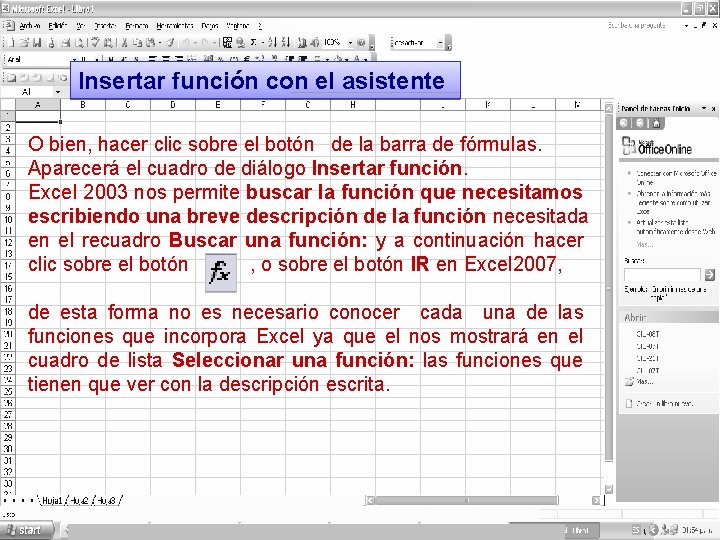Click the Windows Start button
The height and width of the screenshot is (540, 720).
click(x=26, y=530)
